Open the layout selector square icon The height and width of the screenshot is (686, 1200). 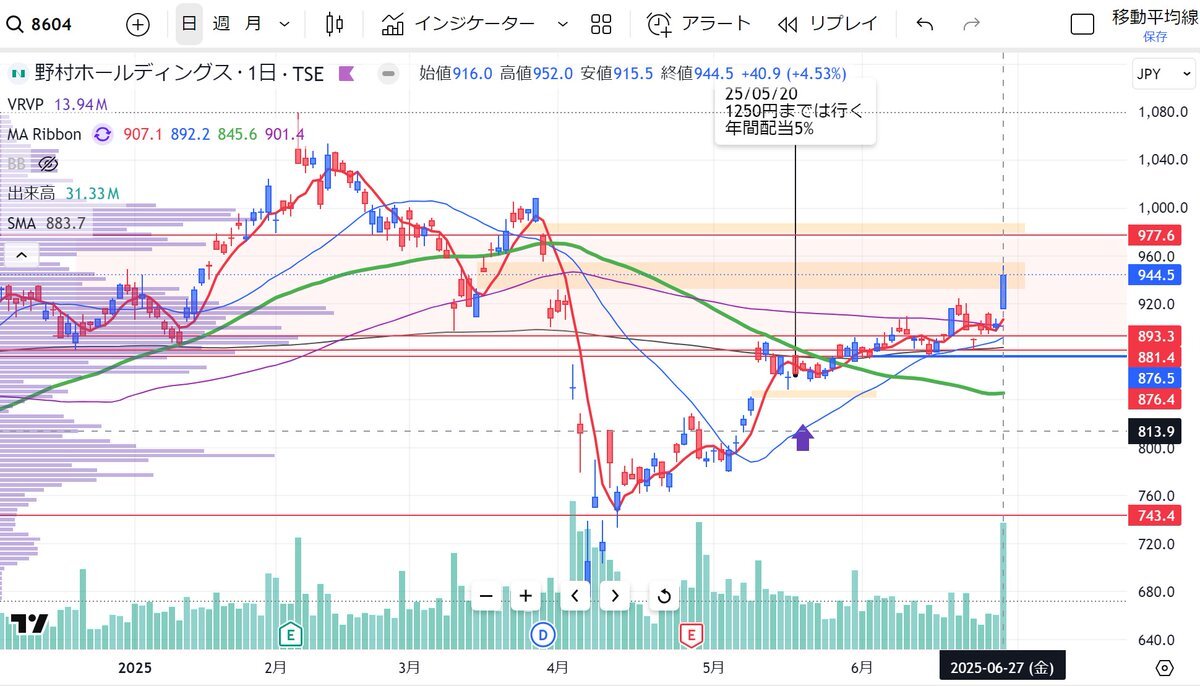point(1082,24)
